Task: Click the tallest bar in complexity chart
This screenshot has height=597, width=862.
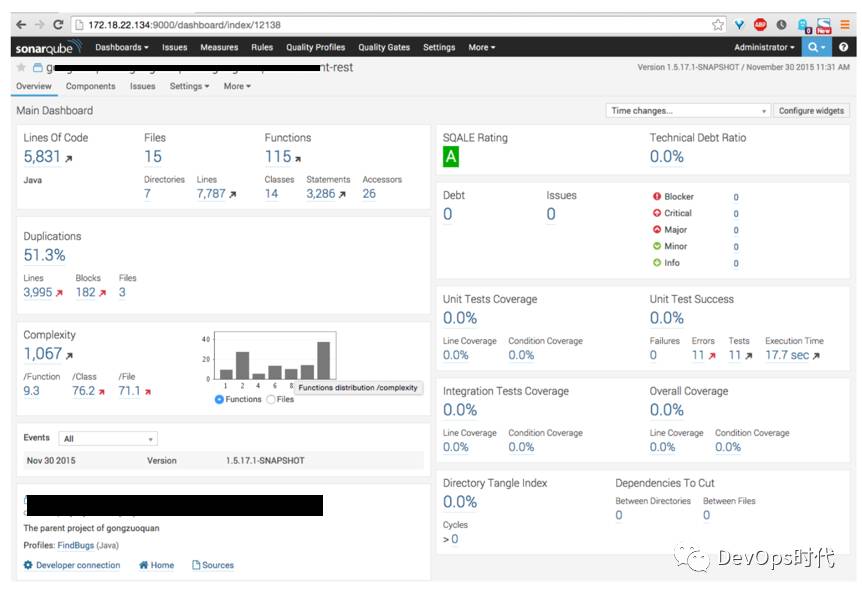Action: [323, 360]
